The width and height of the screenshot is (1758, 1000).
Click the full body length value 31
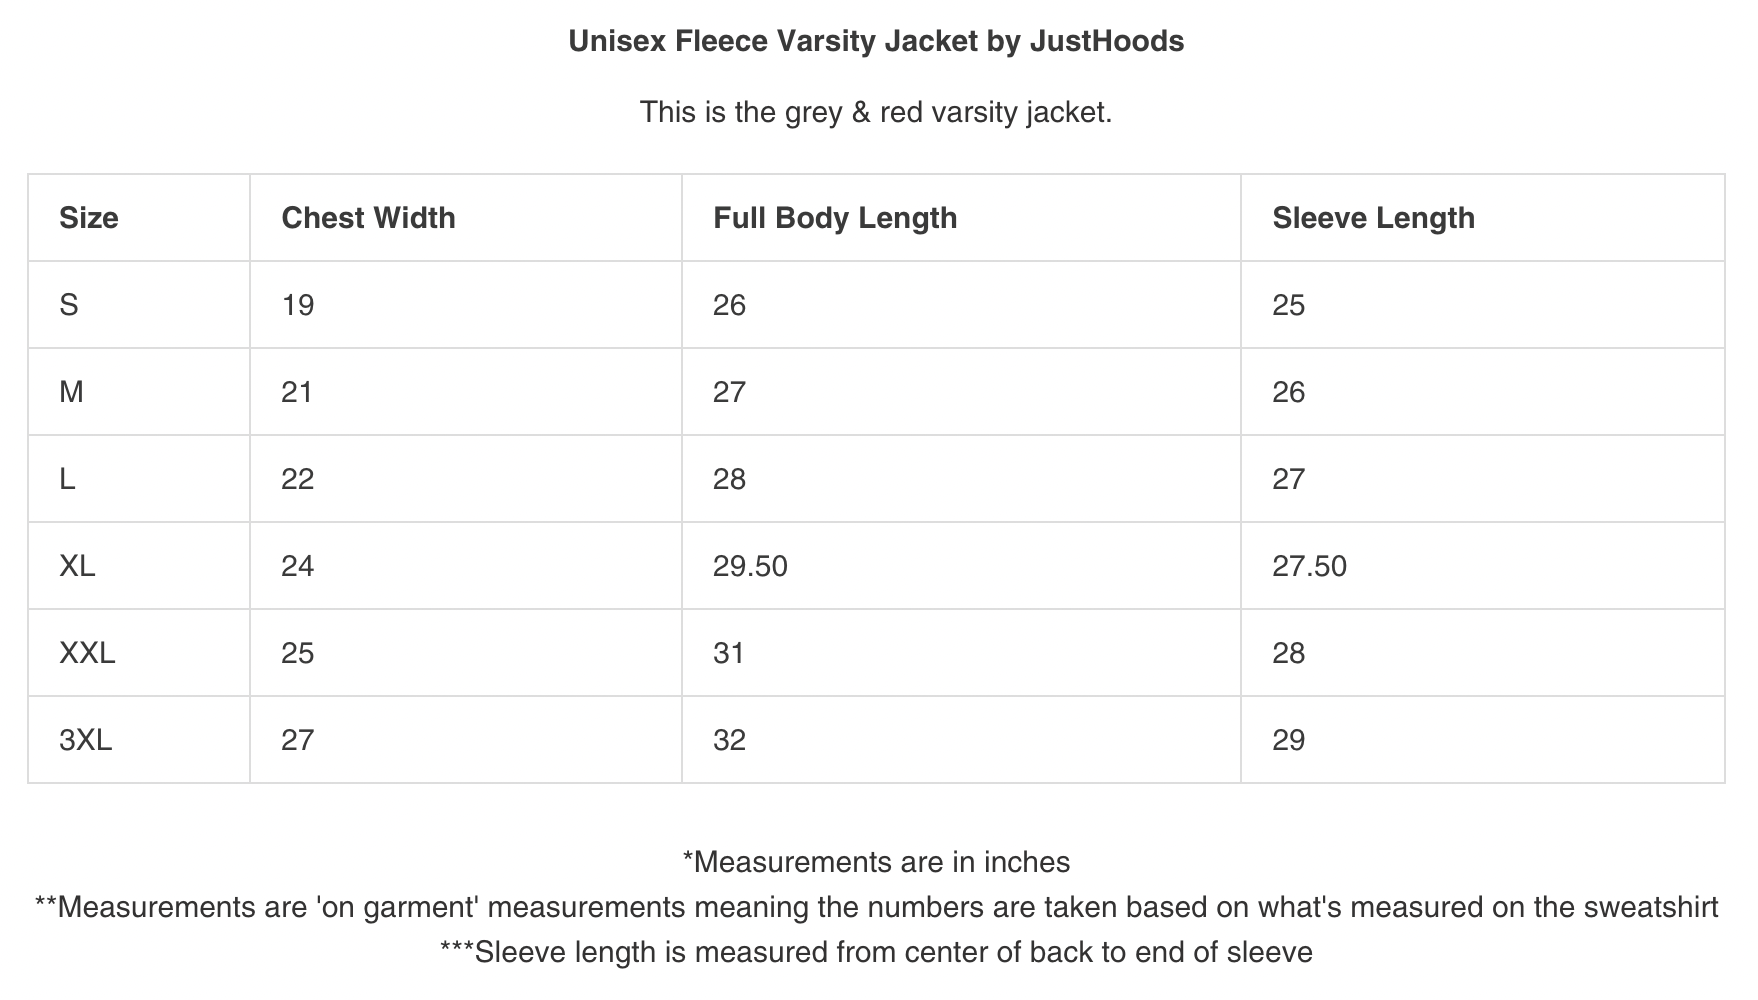[x=729, y=653]
